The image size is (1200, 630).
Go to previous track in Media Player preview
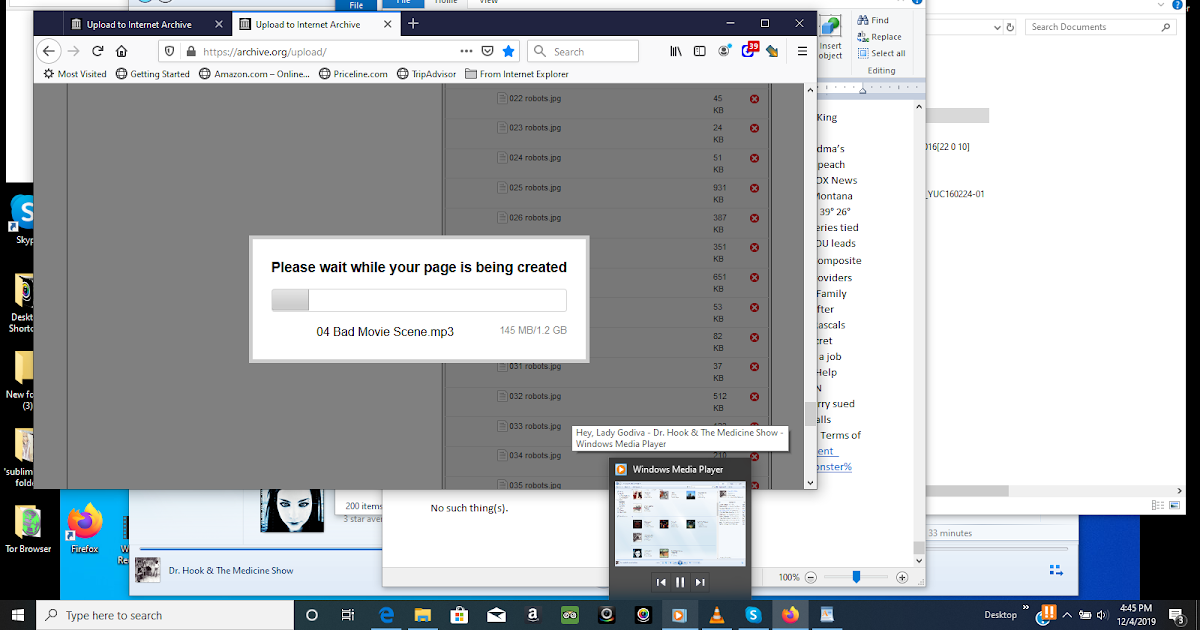point(661,582)
